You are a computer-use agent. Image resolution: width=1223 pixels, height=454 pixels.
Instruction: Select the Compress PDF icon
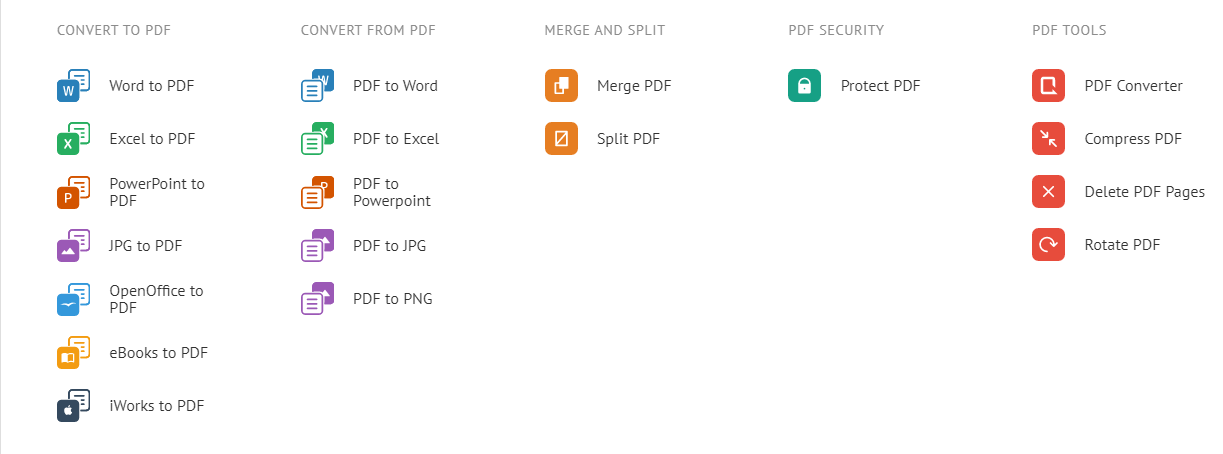coord(1048,139)
